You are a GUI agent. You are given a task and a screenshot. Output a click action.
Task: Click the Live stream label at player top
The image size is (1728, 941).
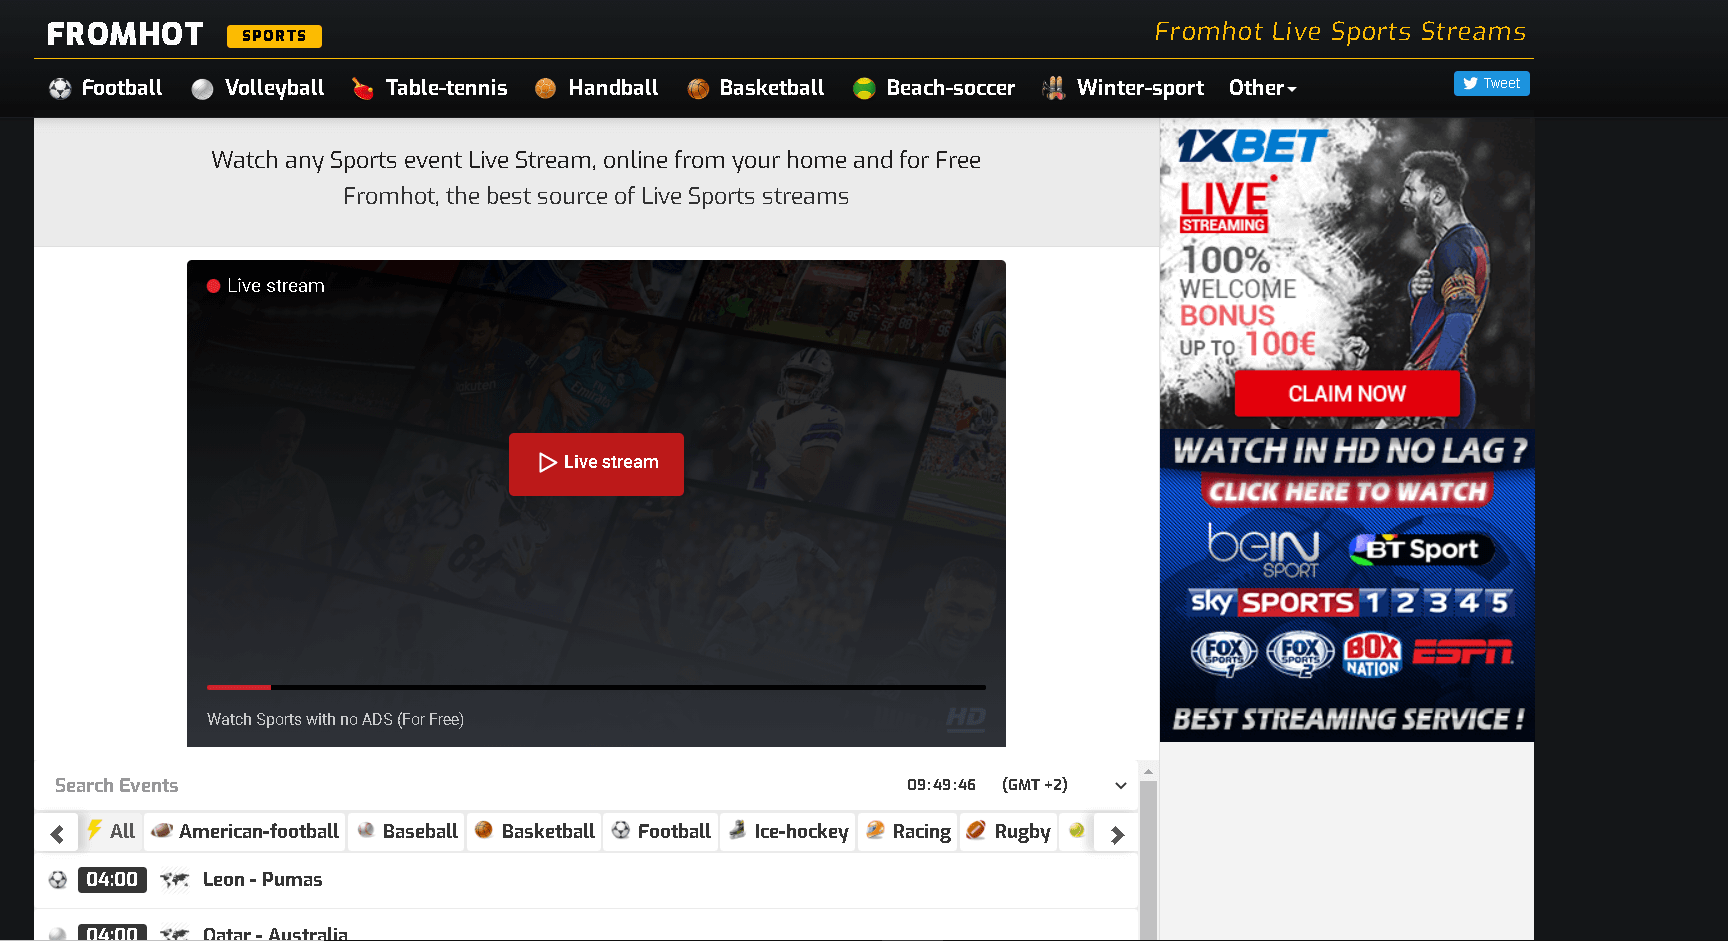tap(276, 286)
